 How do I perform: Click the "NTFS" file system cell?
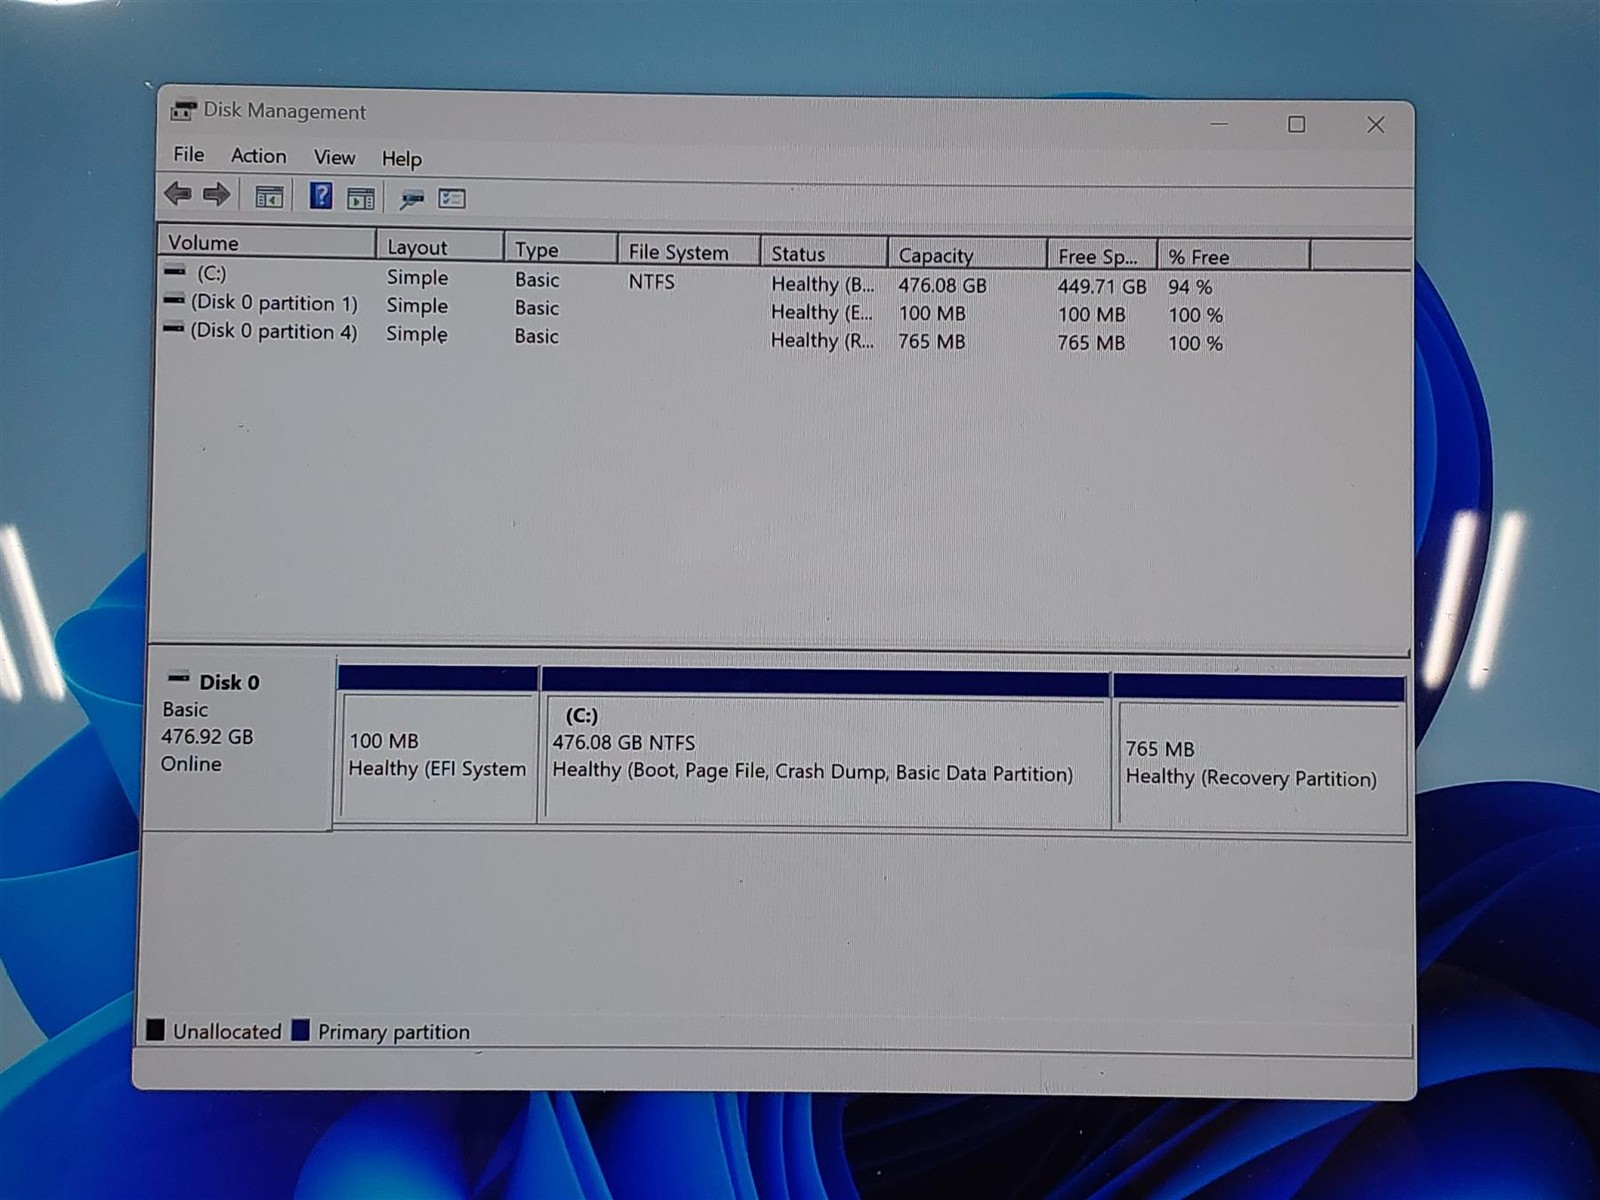pos(651,282)
